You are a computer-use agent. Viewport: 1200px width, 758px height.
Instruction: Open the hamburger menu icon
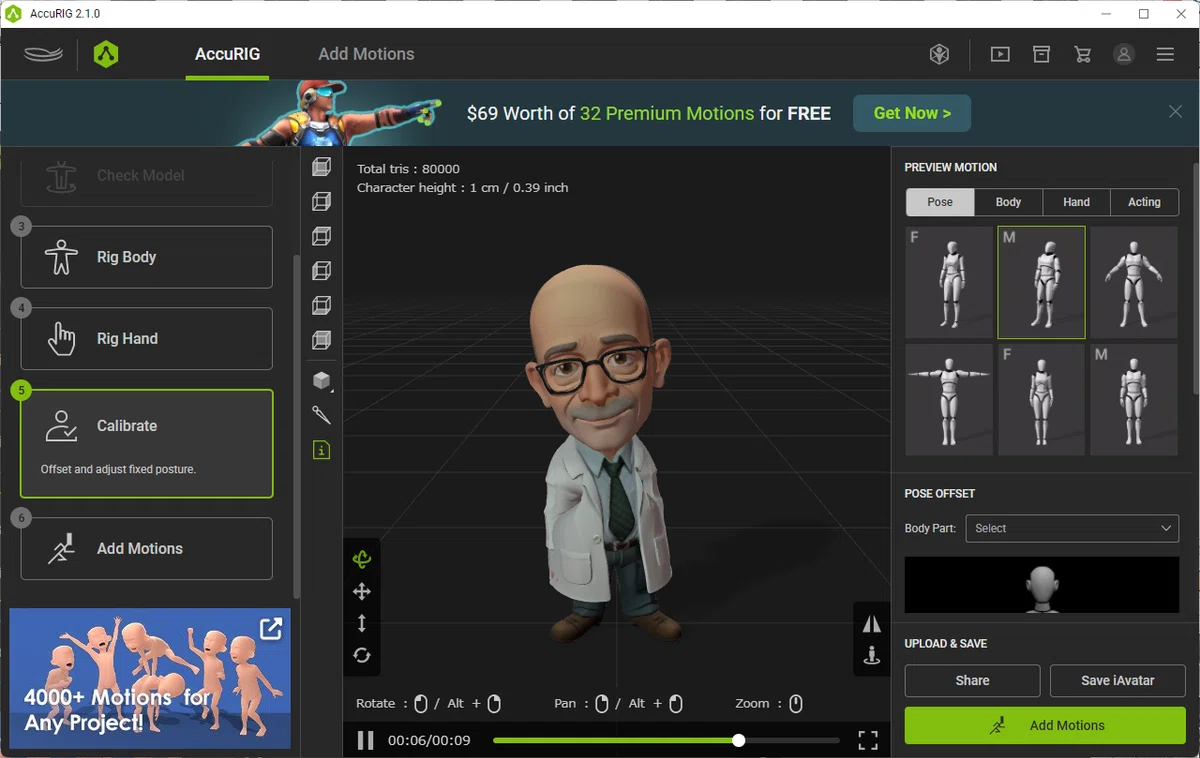(x=1165, y=54)
